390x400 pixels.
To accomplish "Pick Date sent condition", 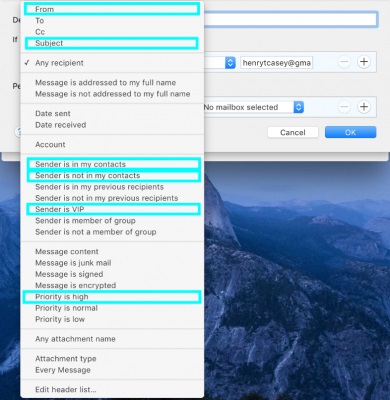I will pos(112,113).
